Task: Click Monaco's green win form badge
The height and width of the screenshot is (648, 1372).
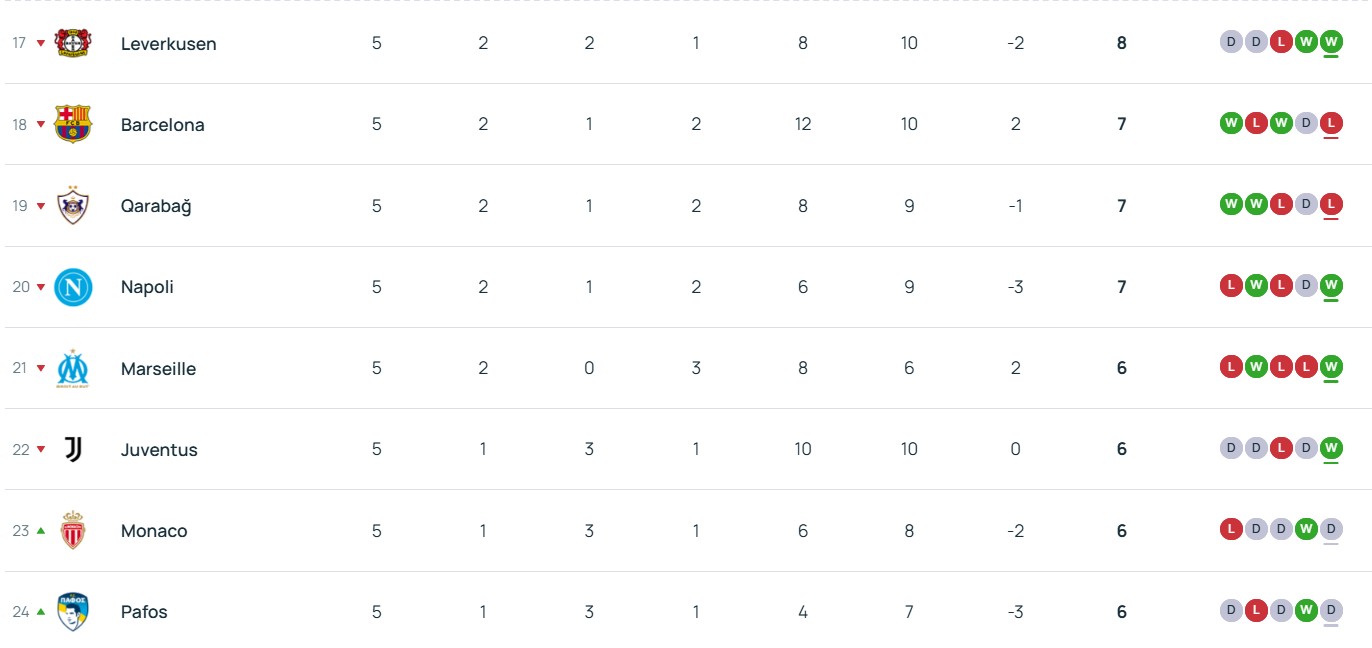Action: (1305, 529)
